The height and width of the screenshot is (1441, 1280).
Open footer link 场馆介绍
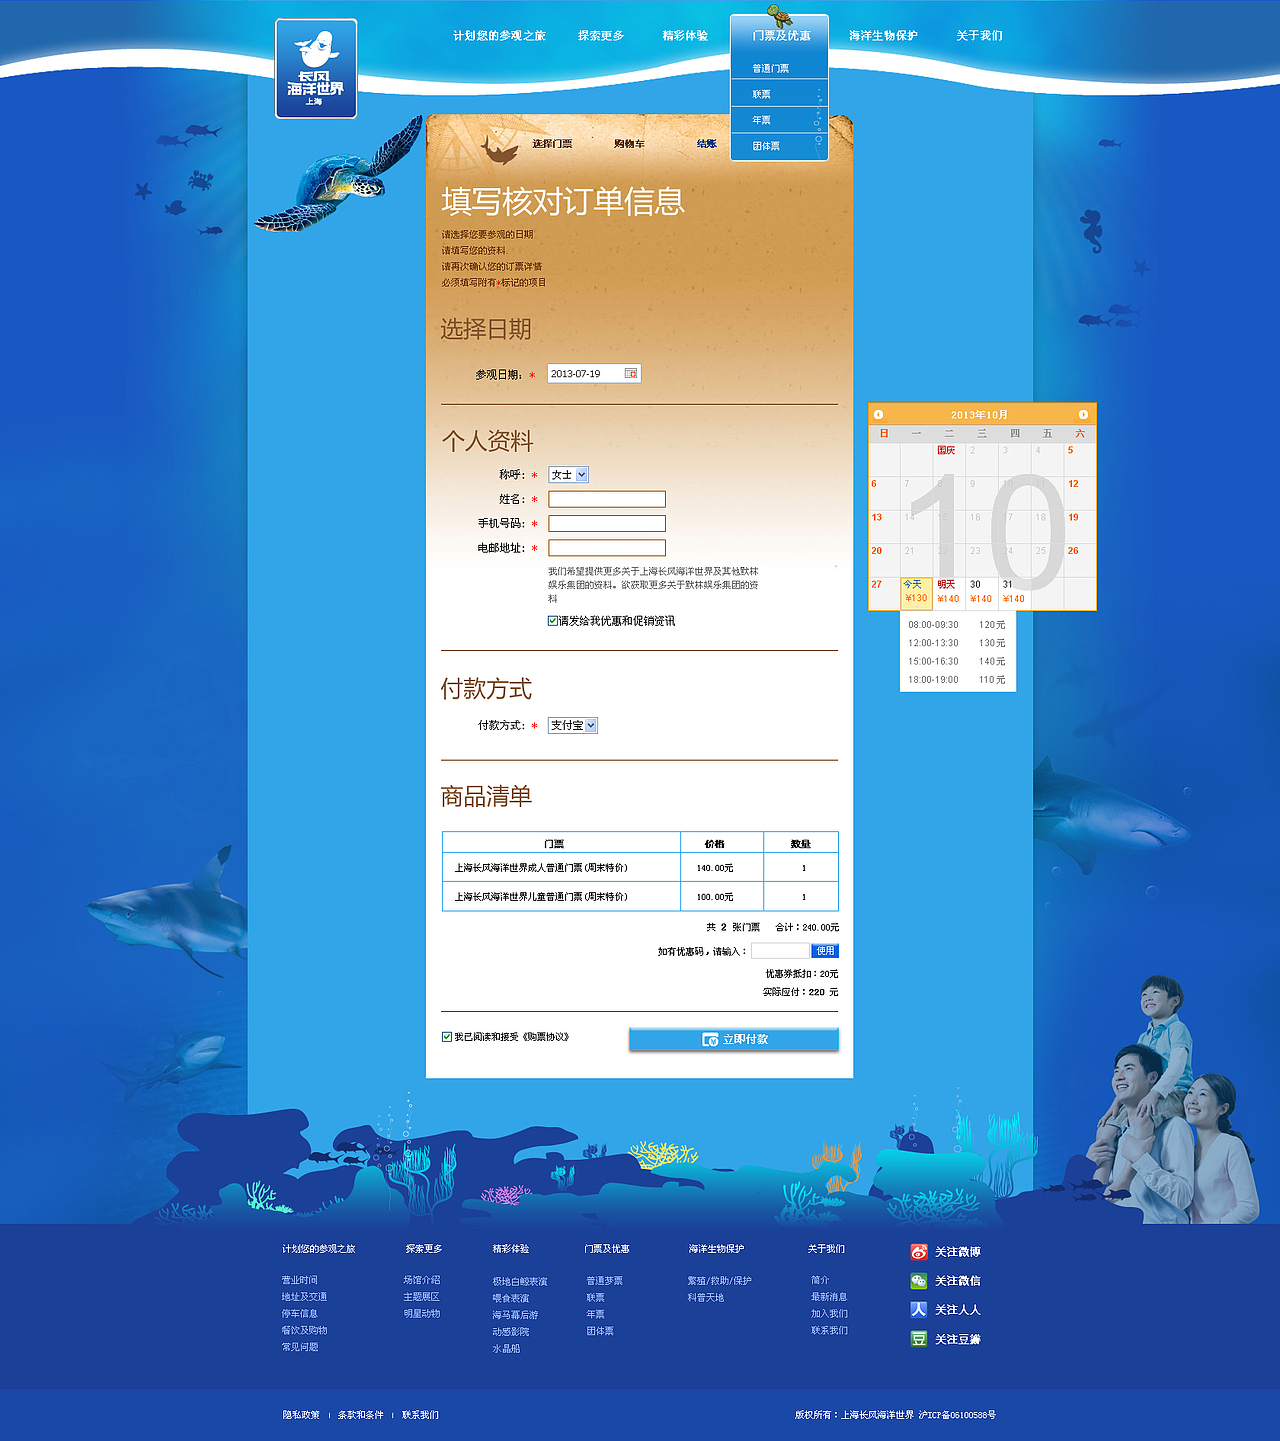click(422, 1280)
